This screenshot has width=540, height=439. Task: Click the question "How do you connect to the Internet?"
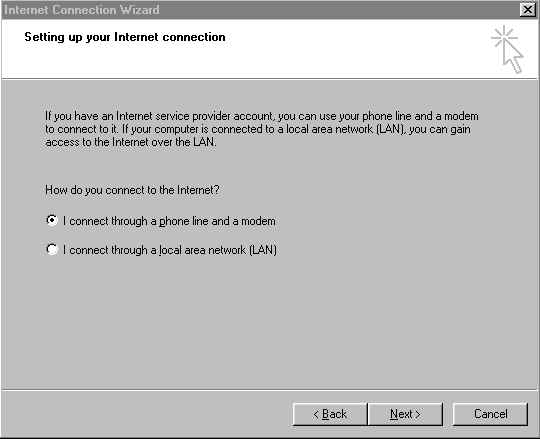coord(132,190)
